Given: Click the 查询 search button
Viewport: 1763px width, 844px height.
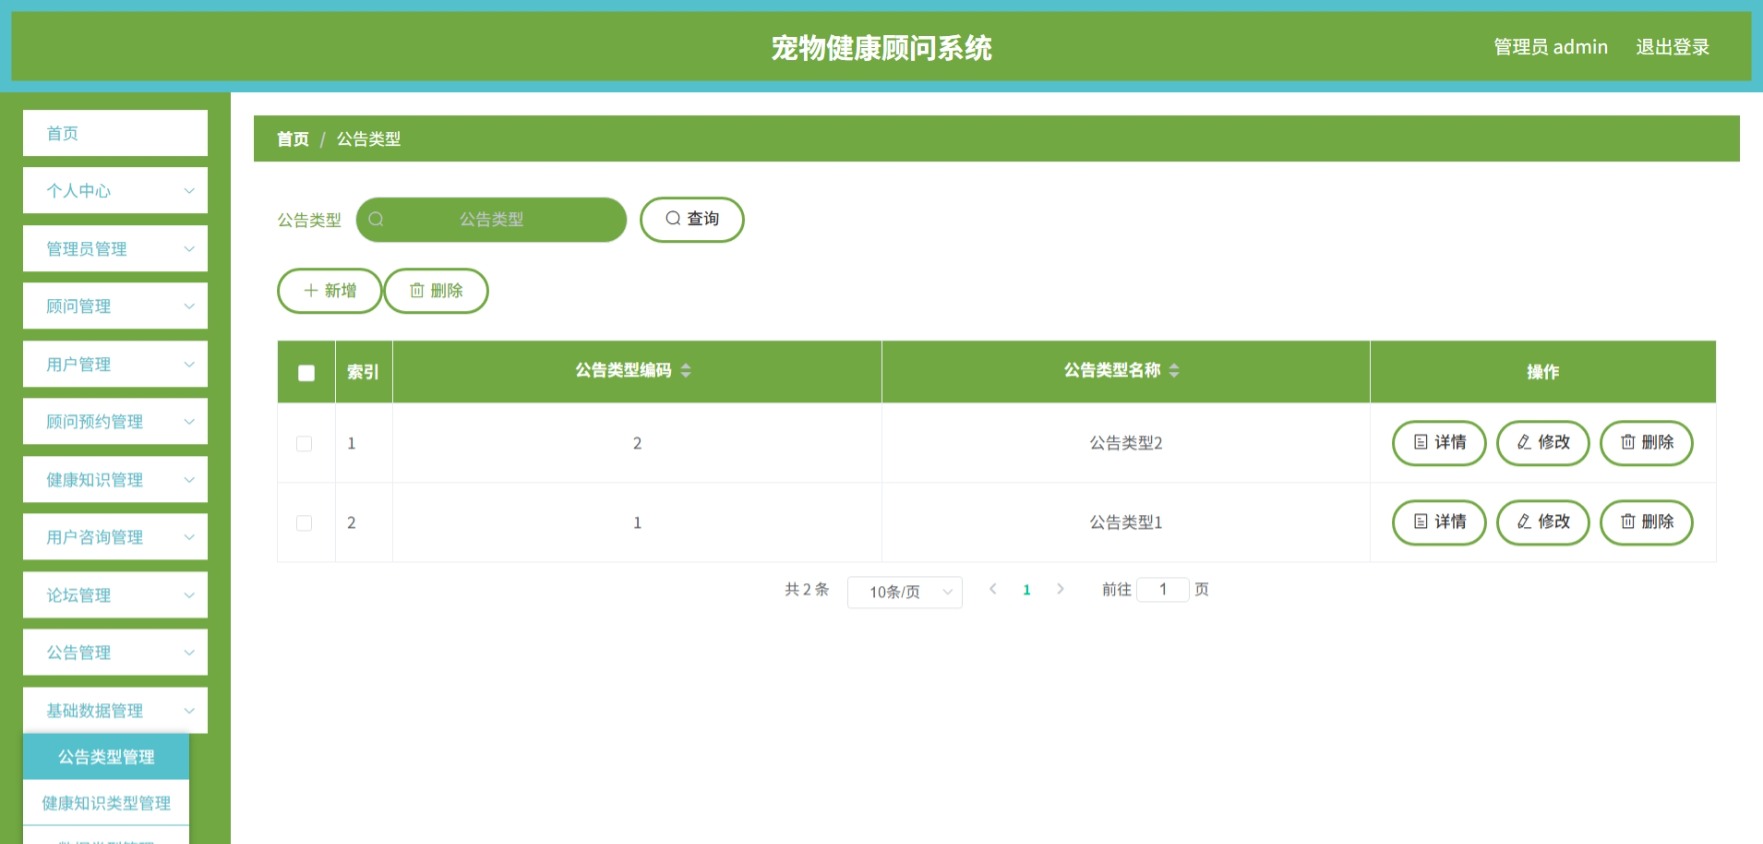Looking at the screenshot, I should click(x=692, y=219).
